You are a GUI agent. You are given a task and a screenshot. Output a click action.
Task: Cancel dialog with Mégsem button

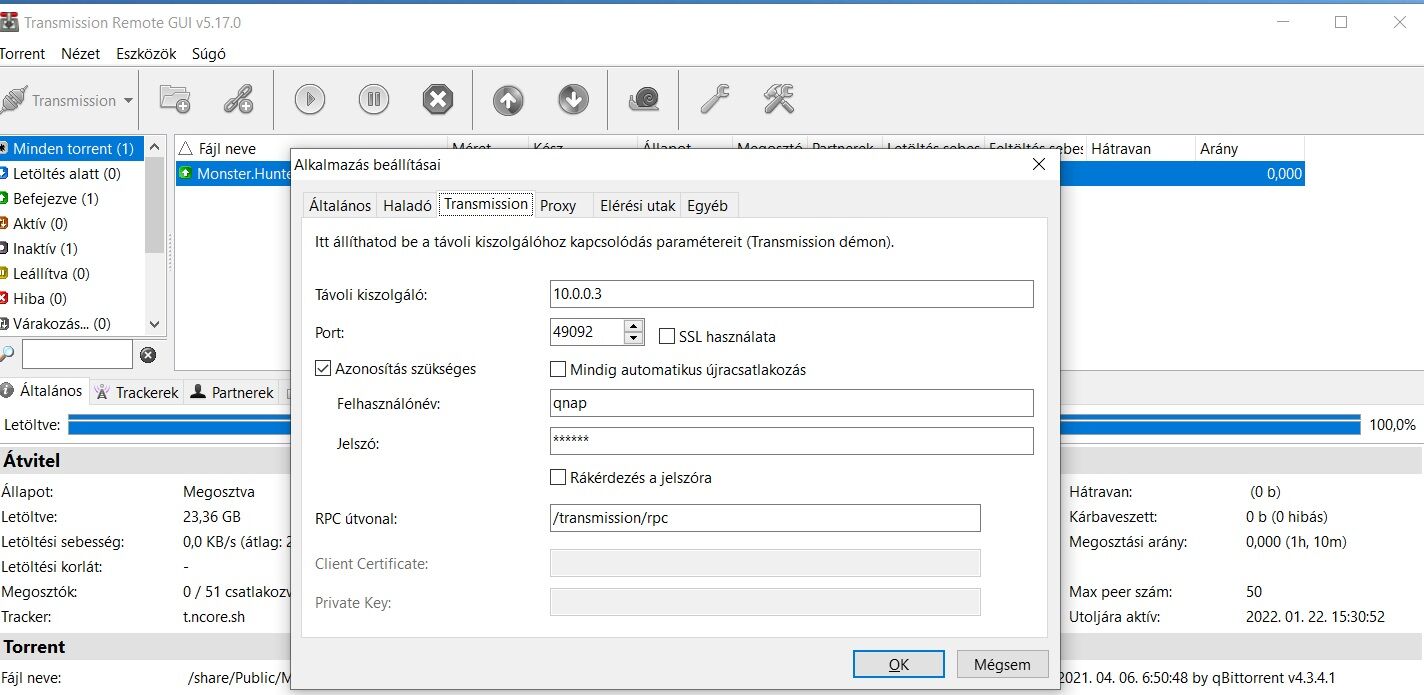1002,664
